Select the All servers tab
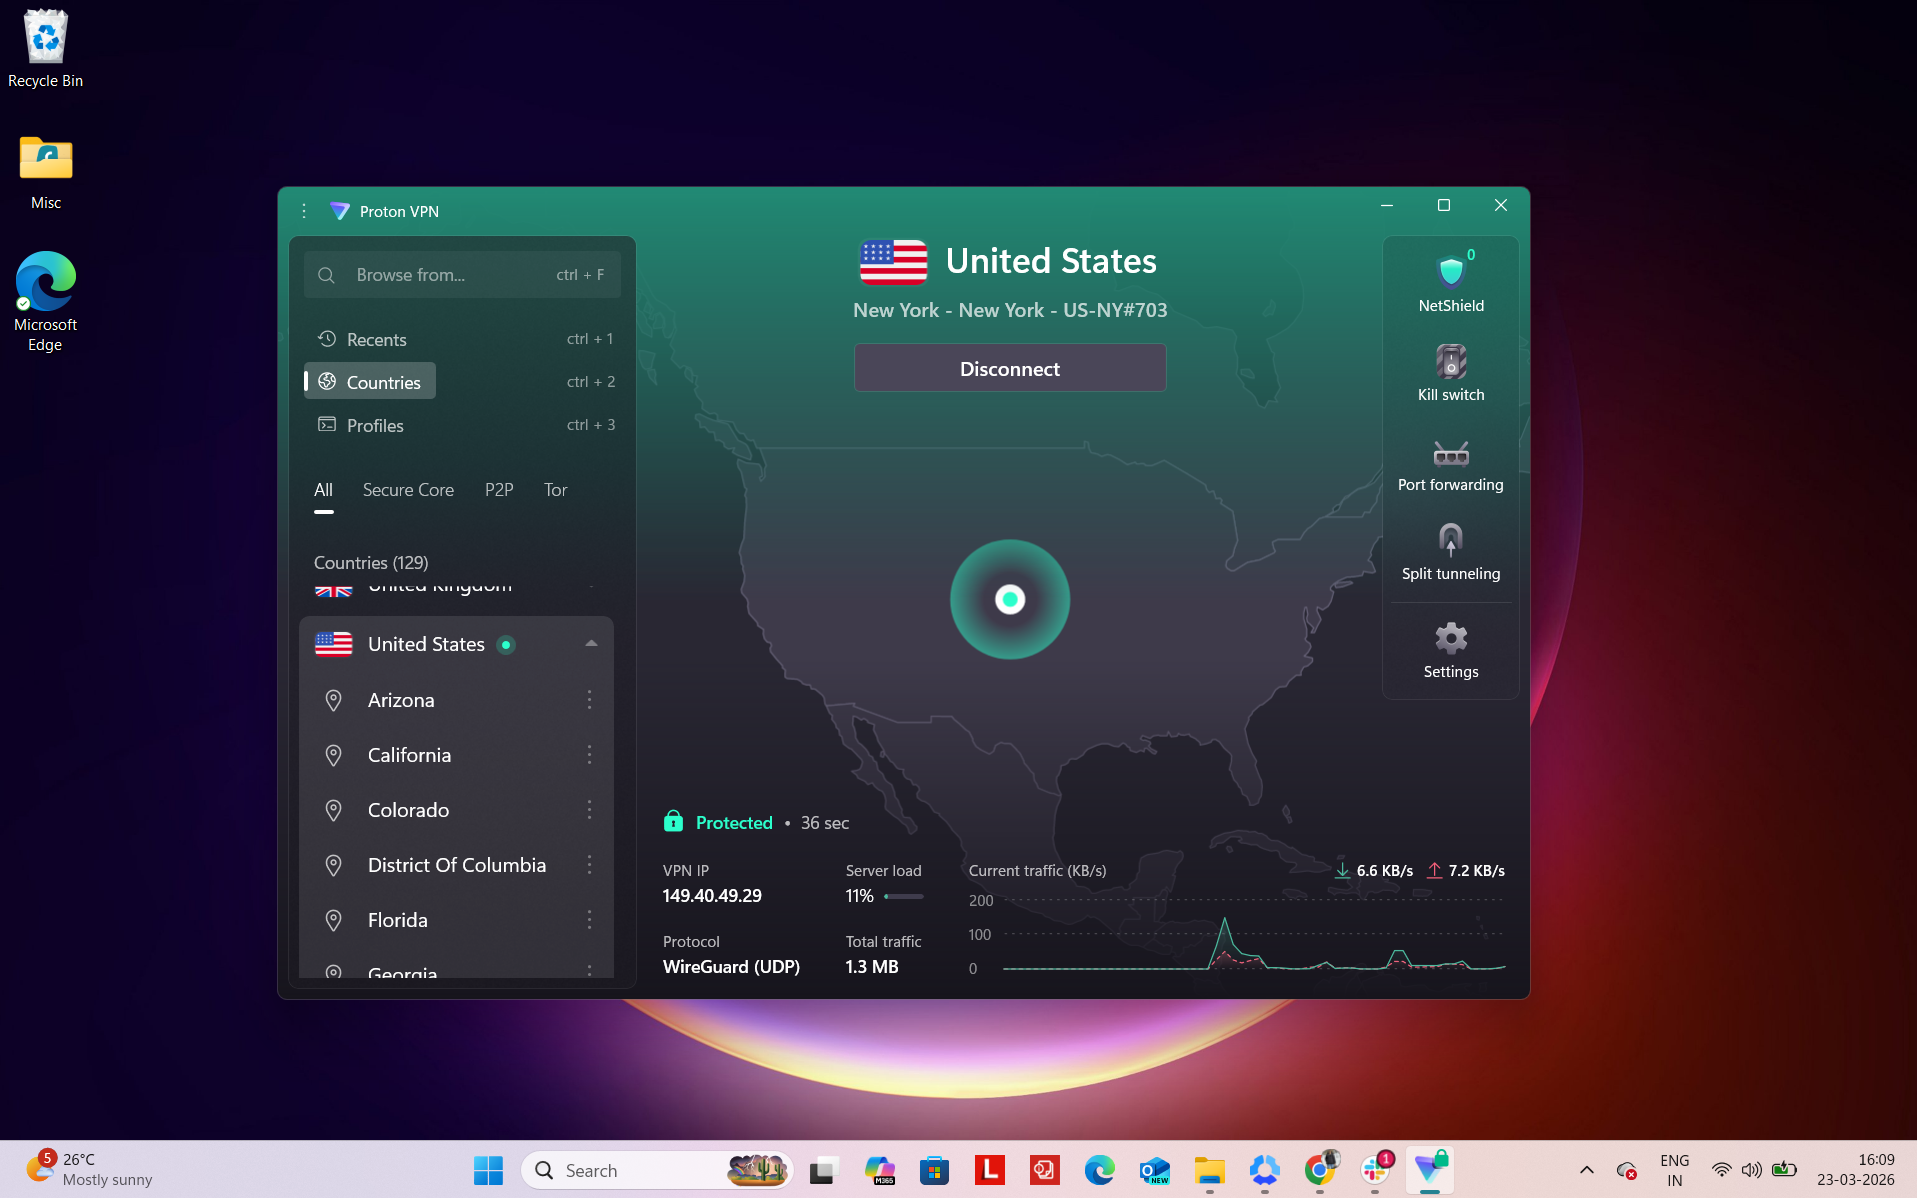Screen dimensions: 1917x1198 click(323, 490)
